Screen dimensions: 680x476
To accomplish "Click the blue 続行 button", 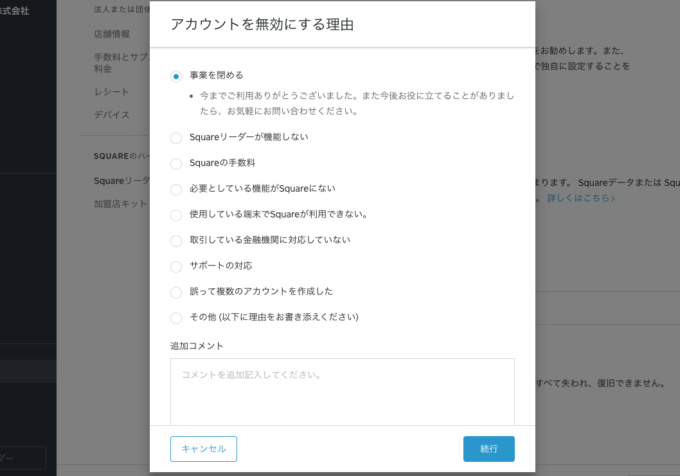I will [488, 449].
